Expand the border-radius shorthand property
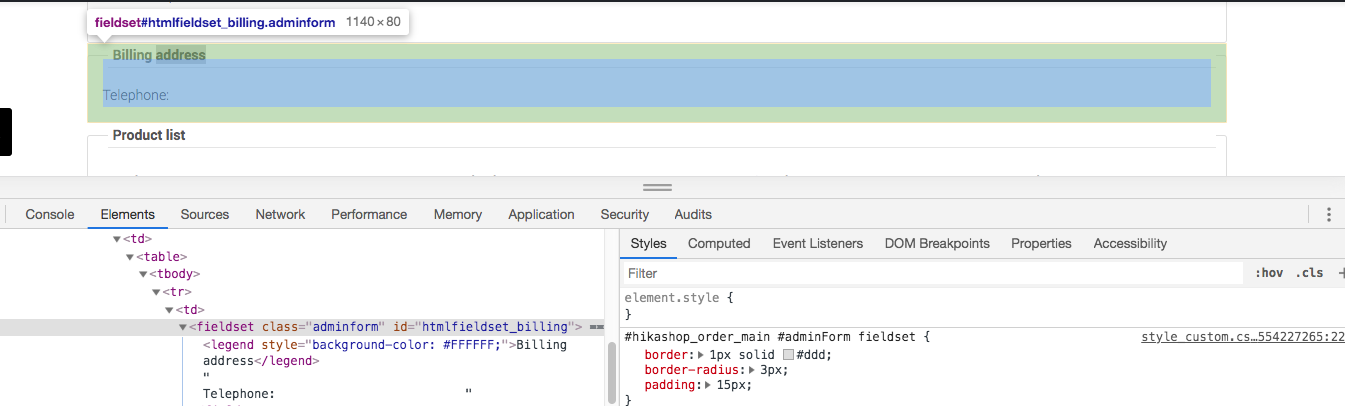 [x=752, y=370]
